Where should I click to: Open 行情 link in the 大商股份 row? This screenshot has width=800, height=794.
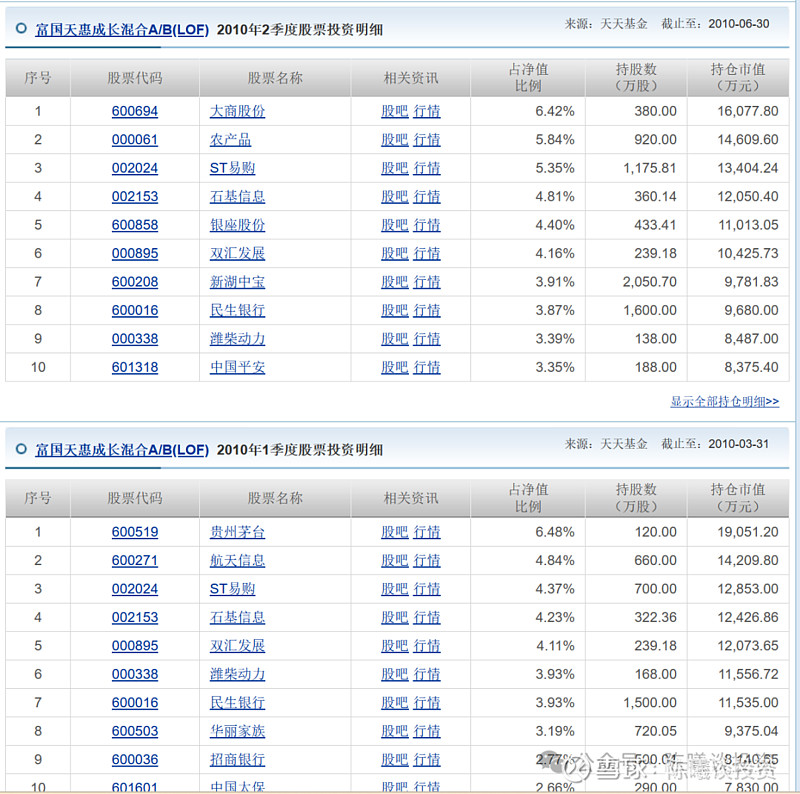point(427,111)
